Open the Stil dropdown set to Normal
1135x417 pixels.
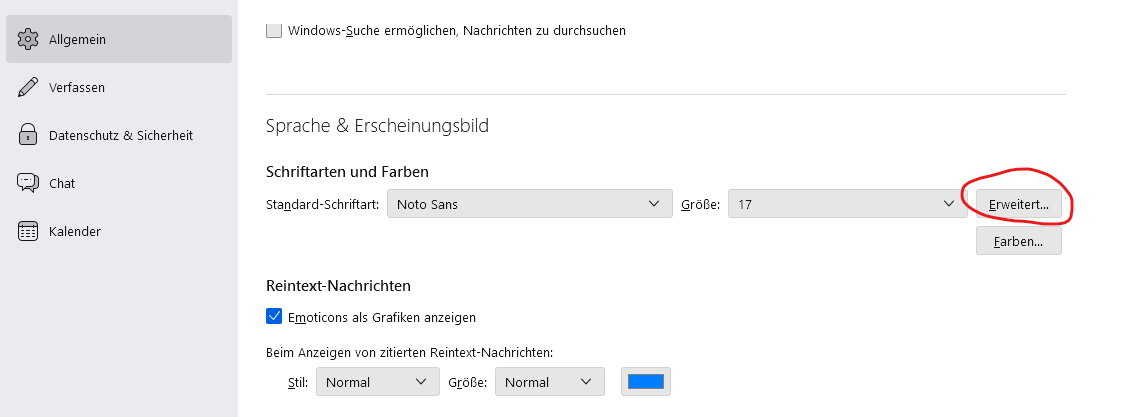(377, 382)
